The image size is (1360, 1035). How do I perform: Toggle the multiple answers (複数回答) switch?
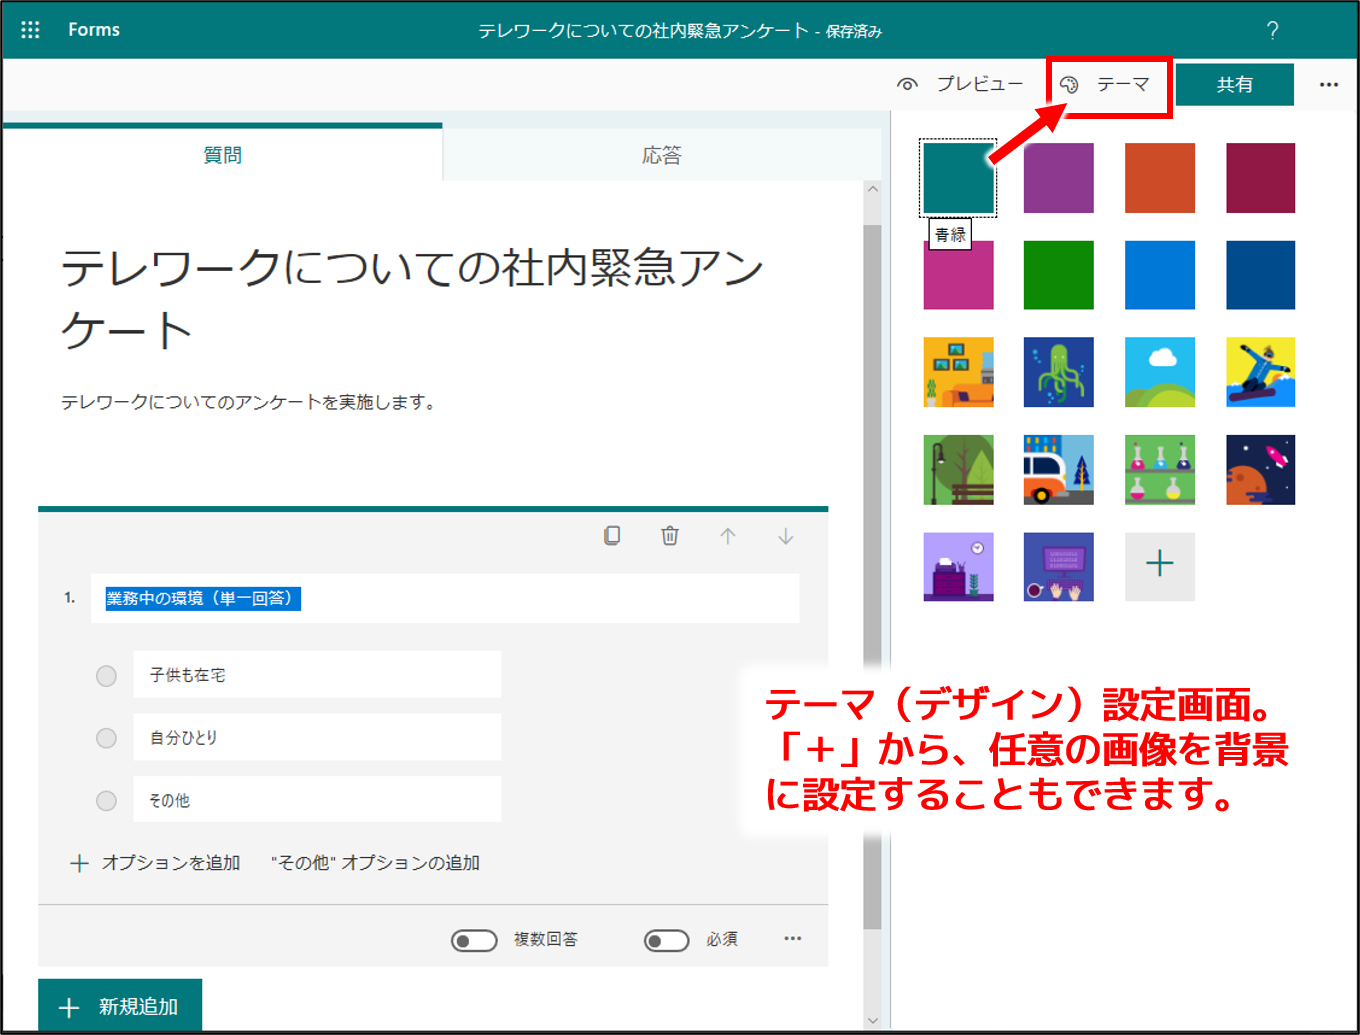pos(474,940)
